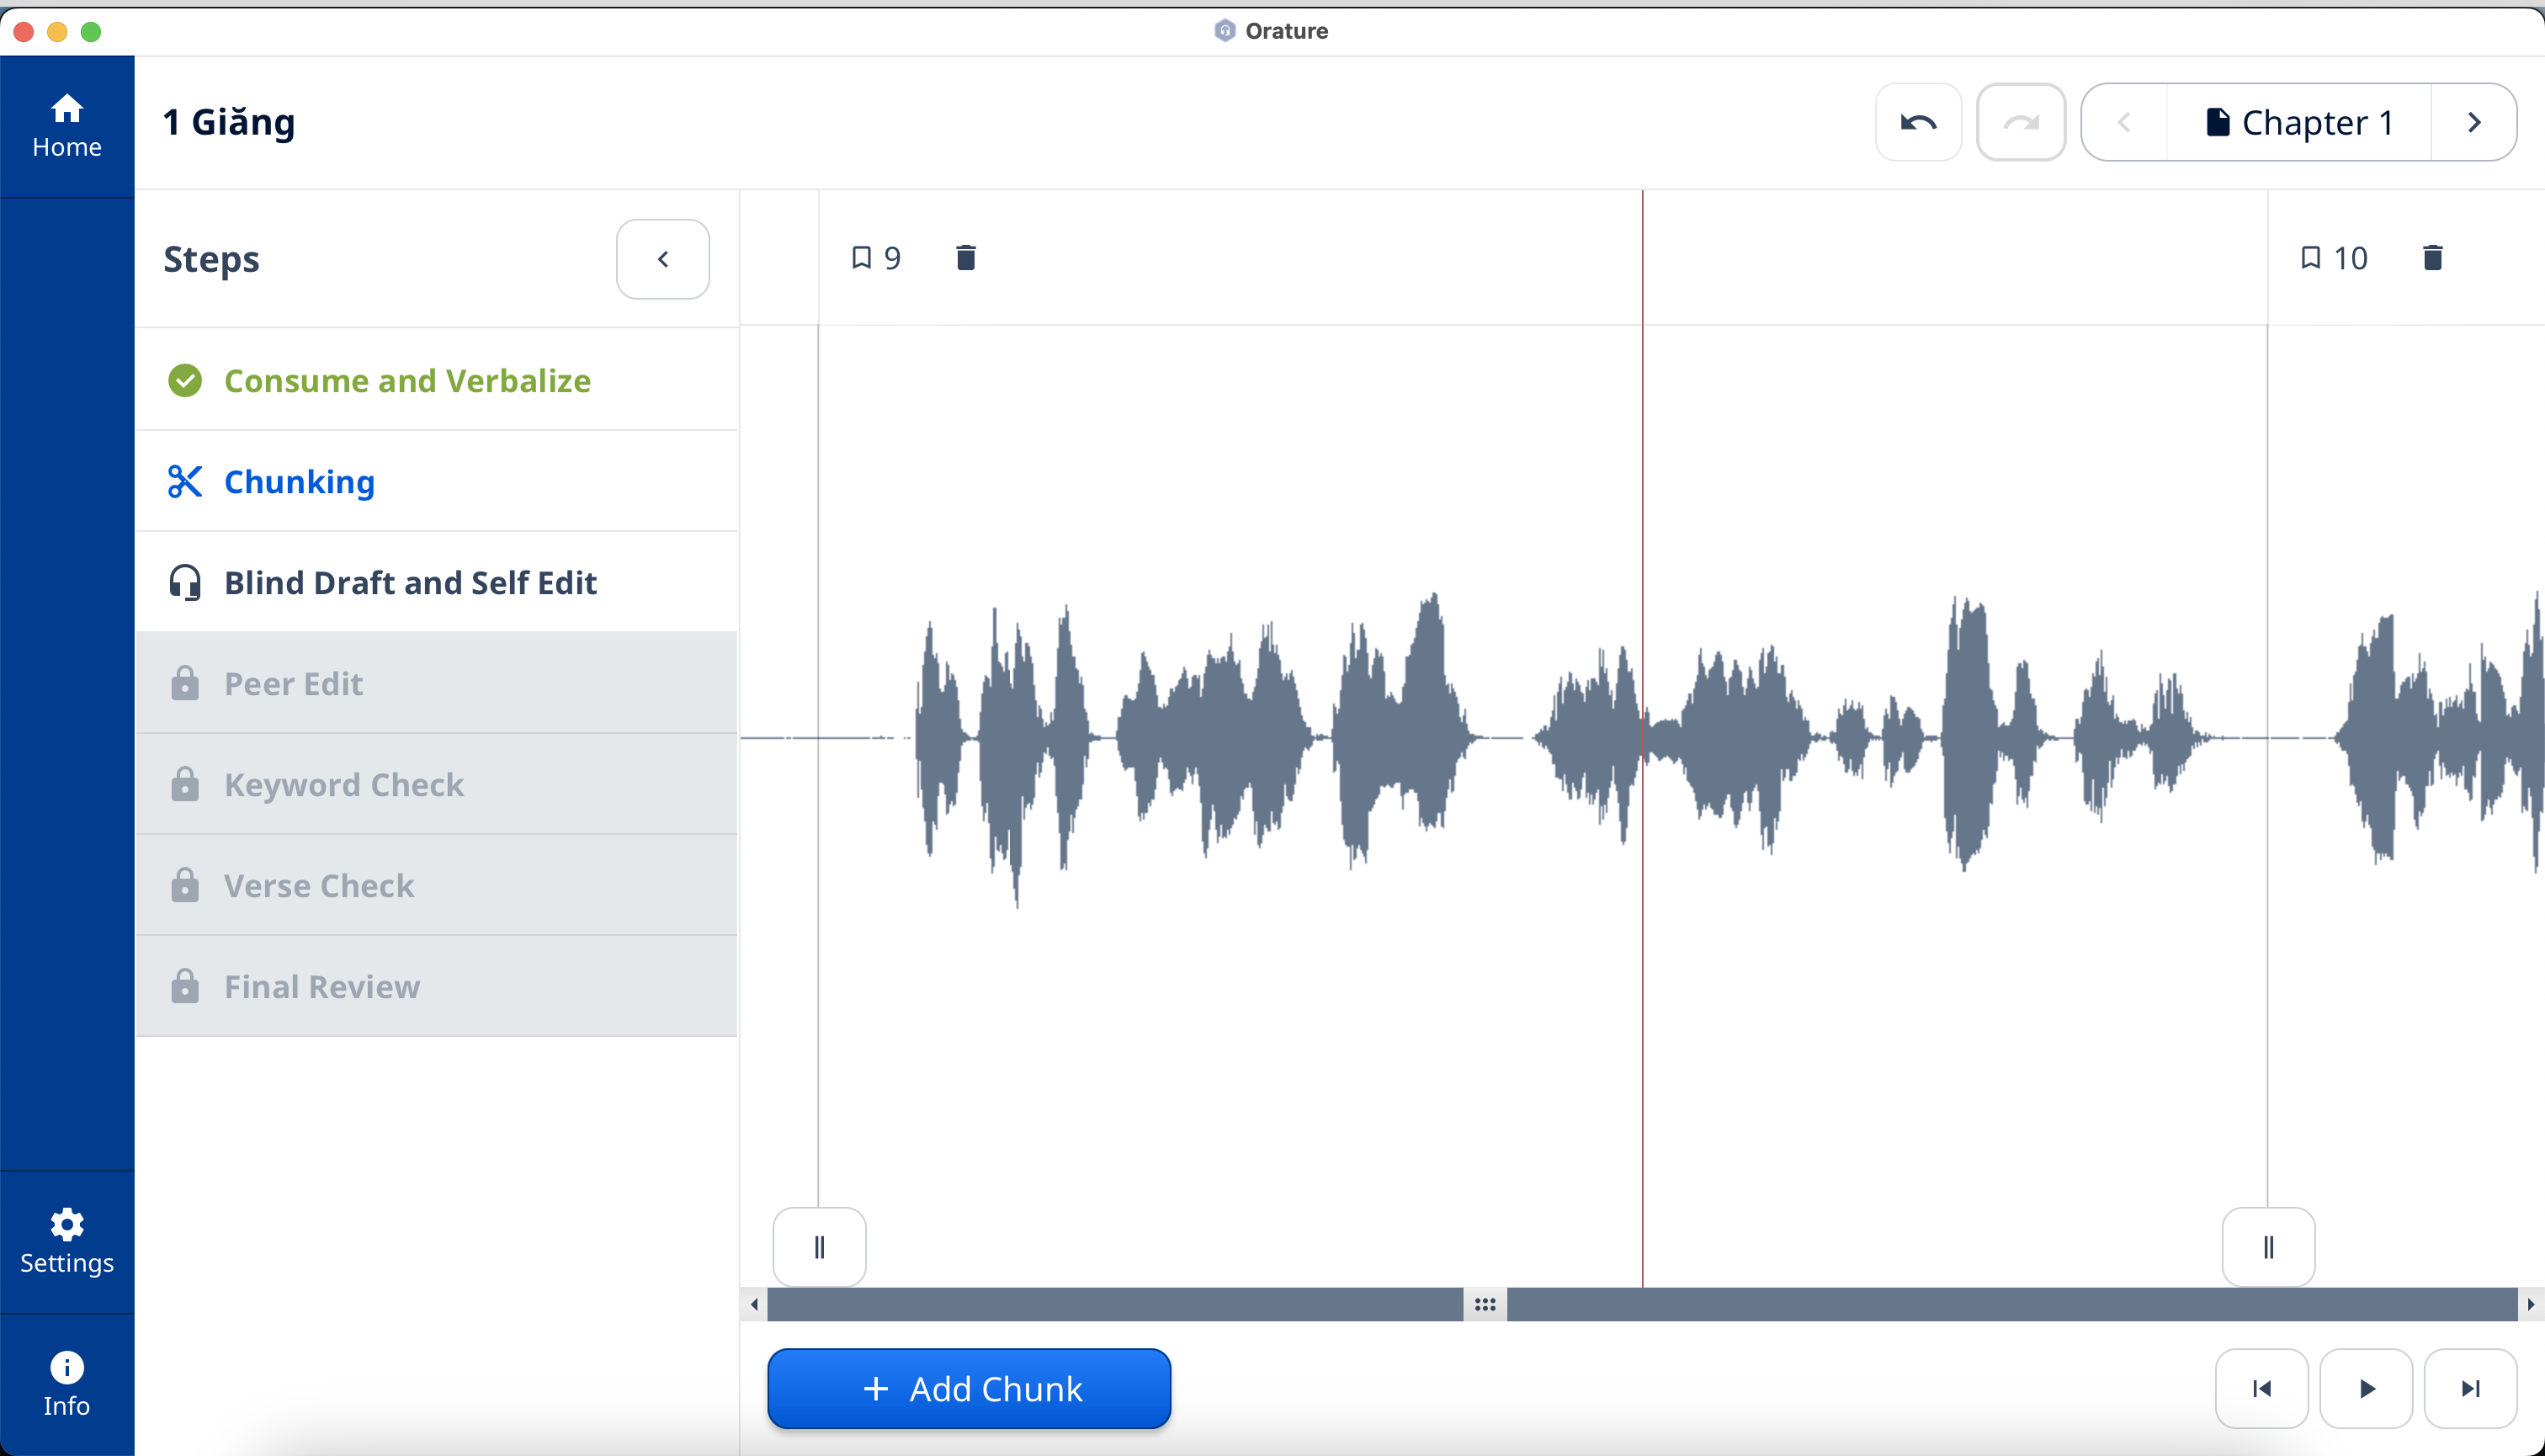
Task: Collapse the Steps panel
Action: coord(662,259)
